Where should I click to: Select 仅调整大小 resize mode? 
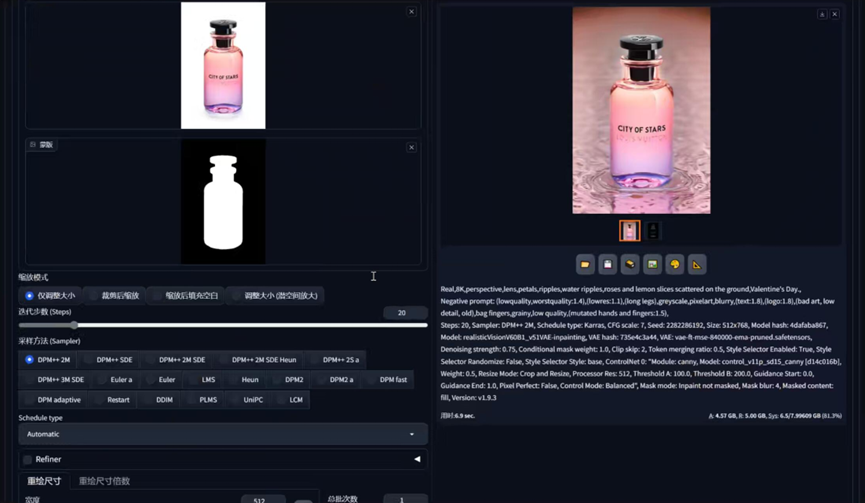pos(50,296)
